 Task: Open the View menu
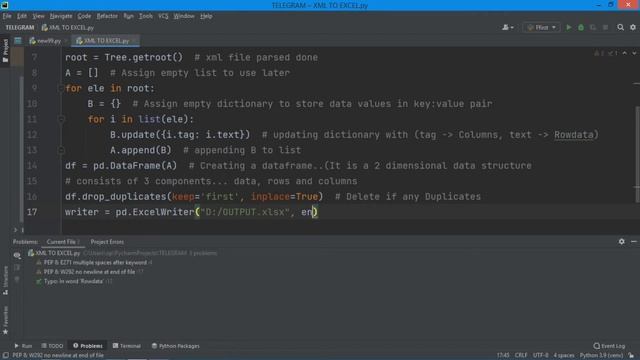coord(38,16)
